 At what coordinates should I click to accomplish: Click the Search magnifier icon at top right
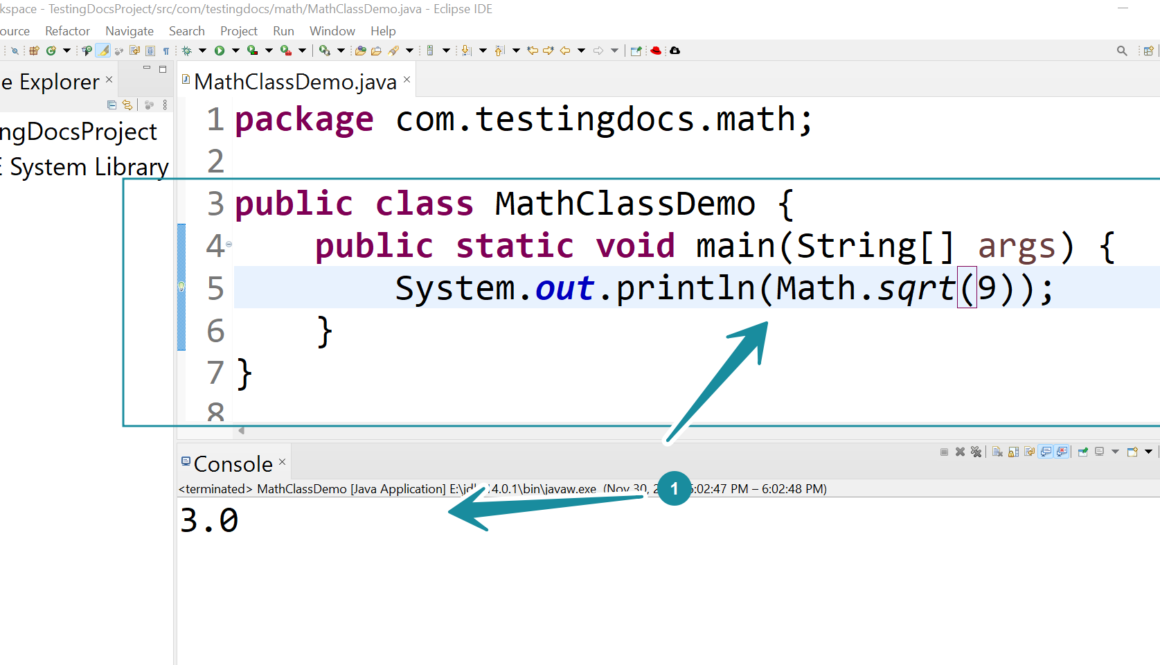point(1122,50)
